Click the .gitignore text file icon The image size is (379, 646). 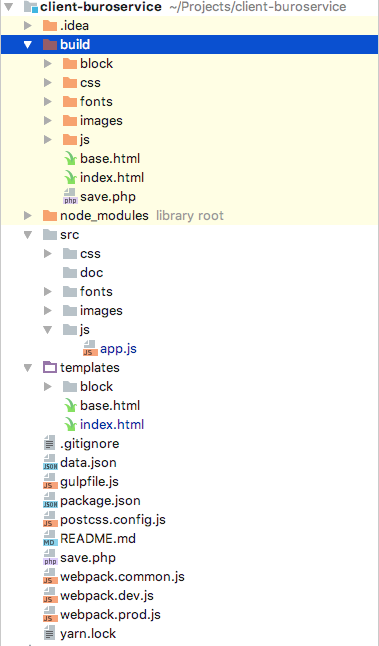[49, 444]
